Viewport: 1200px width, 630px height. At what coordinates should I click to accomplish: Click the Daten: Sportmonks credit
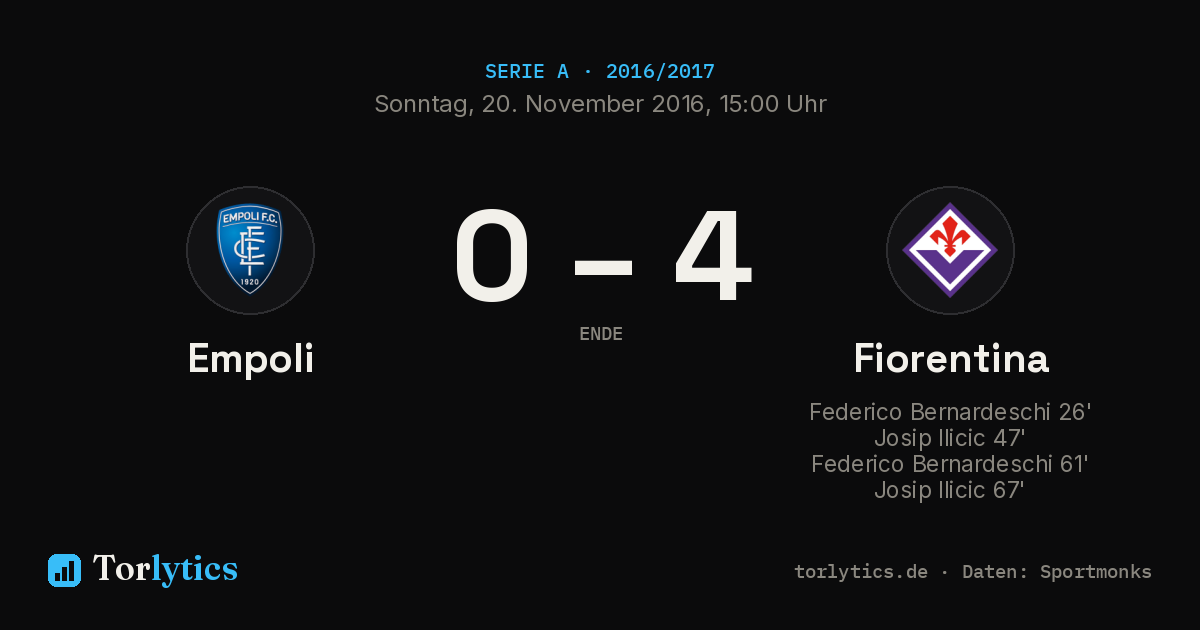point(1057,572)
